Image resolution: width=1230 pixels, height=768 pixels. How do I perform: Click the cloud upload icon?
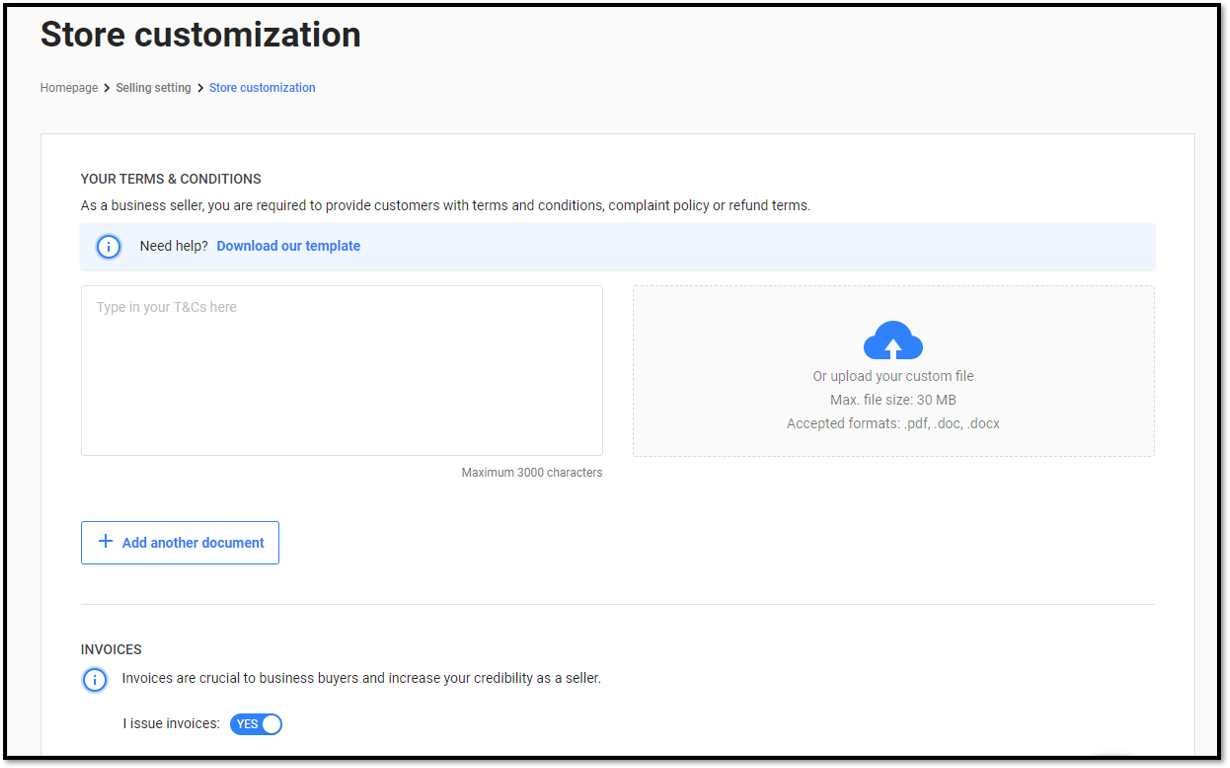click(x=892, y=341)
